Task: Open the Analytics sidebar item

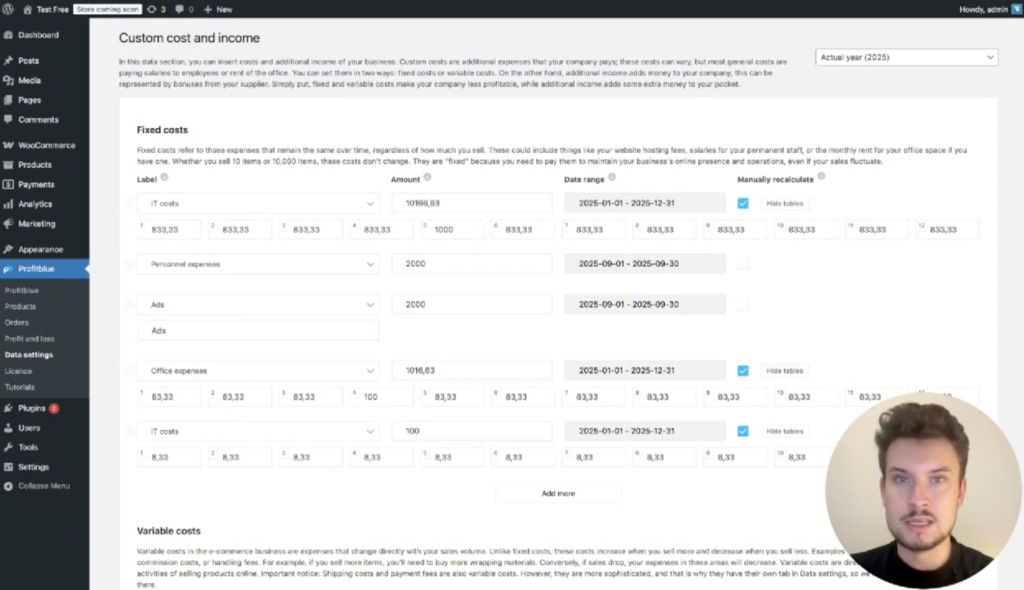Action: (x=35, y=204)
